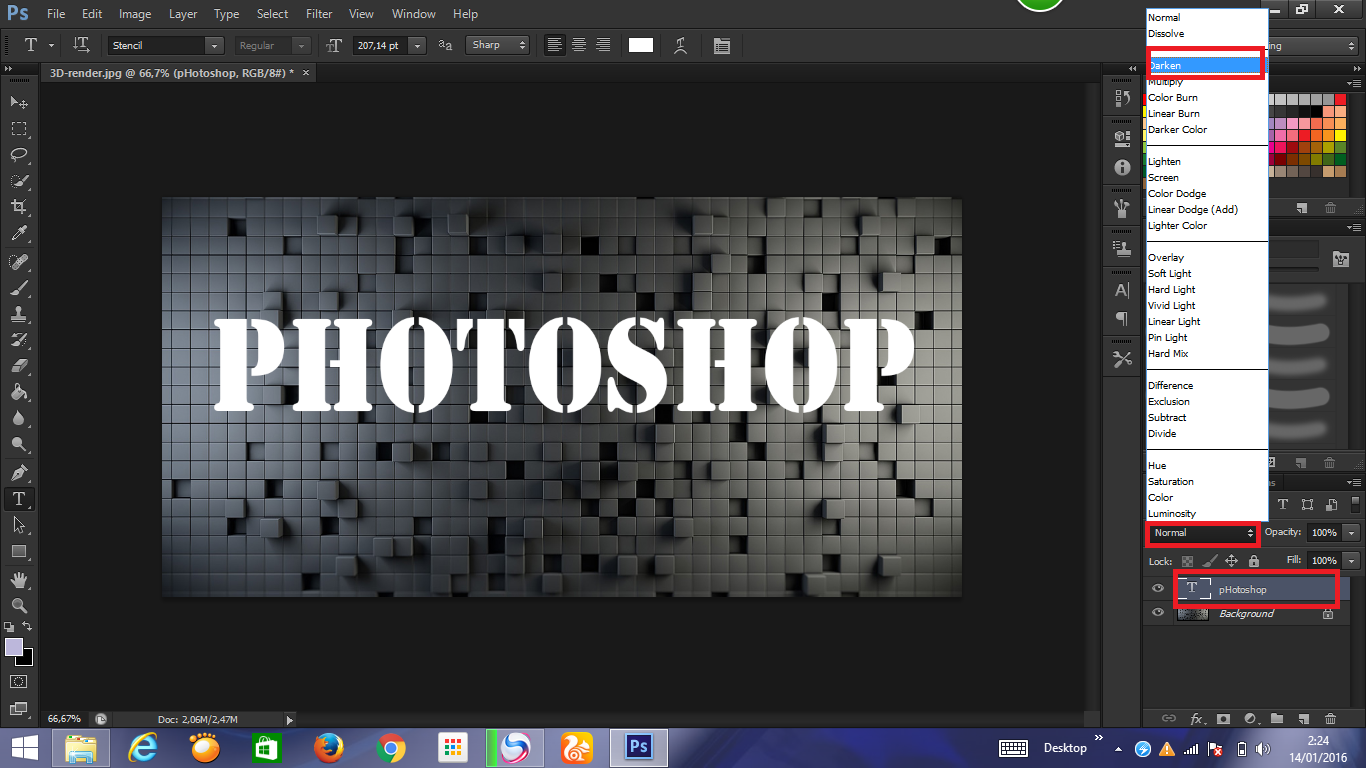Open the File menu
The height and width of the screenshot is (768, 1366).
coord(56,14)
